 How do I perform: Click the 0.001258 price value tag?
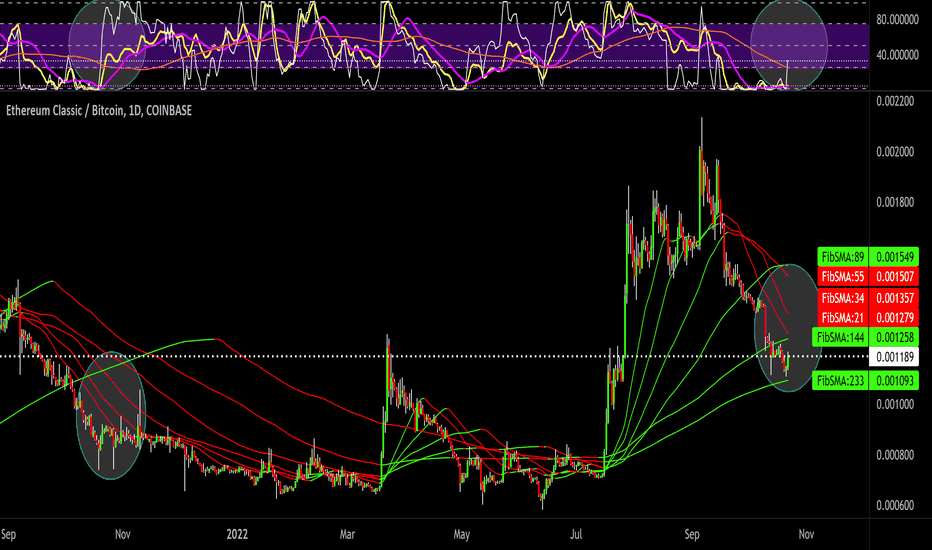coord(895,337)
